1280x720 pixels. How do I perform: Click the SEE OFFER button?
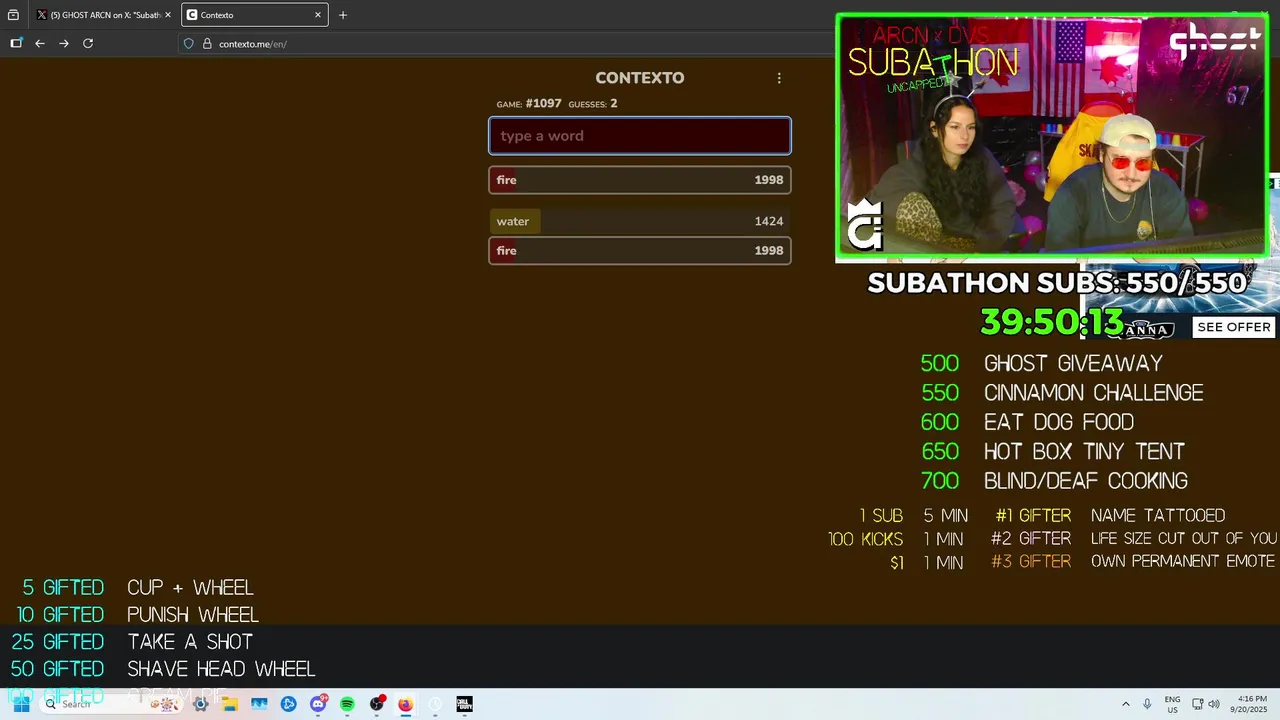tap(1234, 327)
